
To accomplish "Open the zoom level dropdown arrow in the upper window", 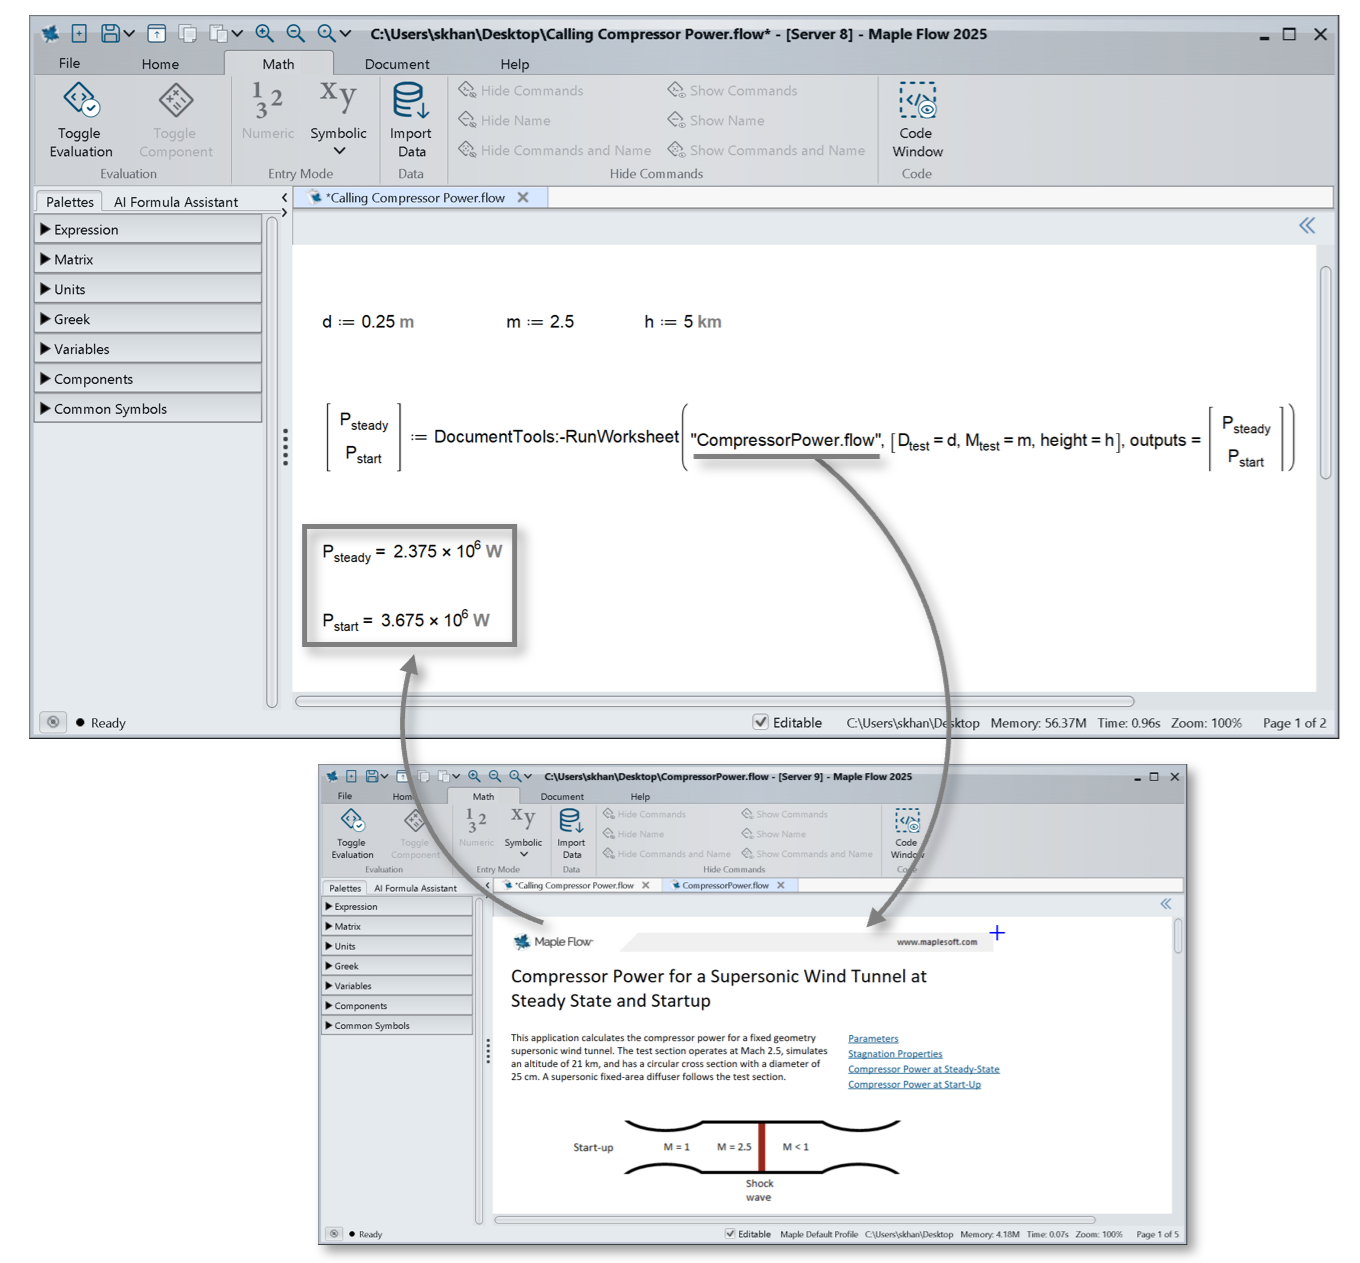I will pyautogui.click(x=345, y=34).
